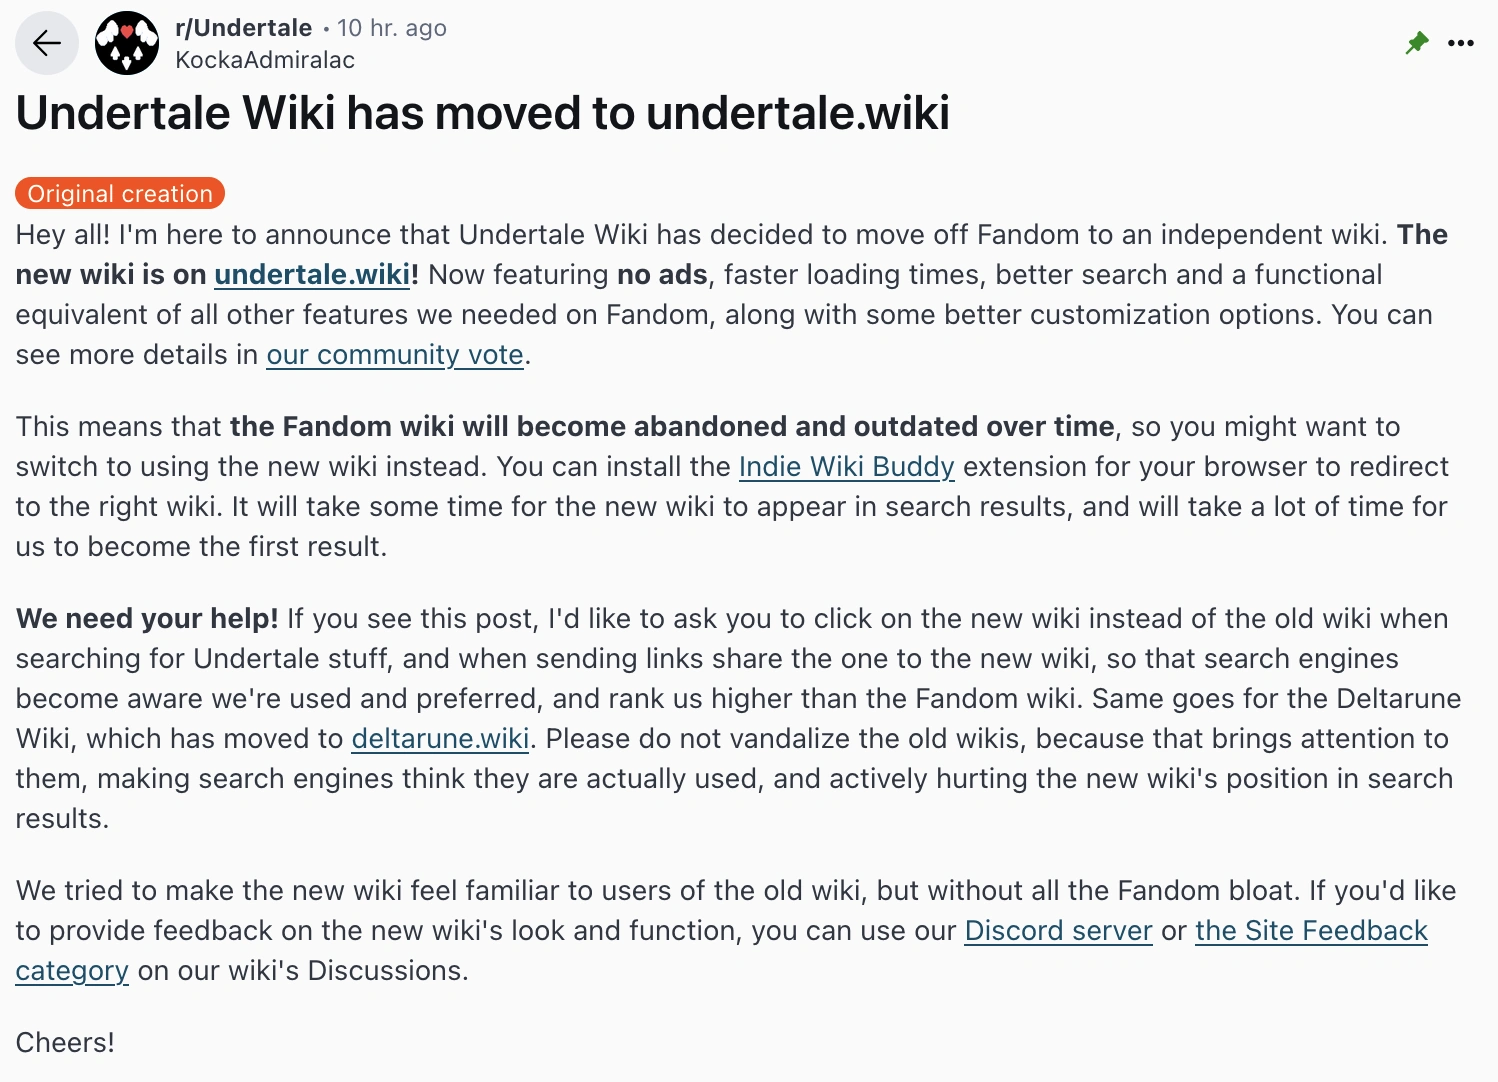Join via the Discord server link

[x=1057, y=930]
